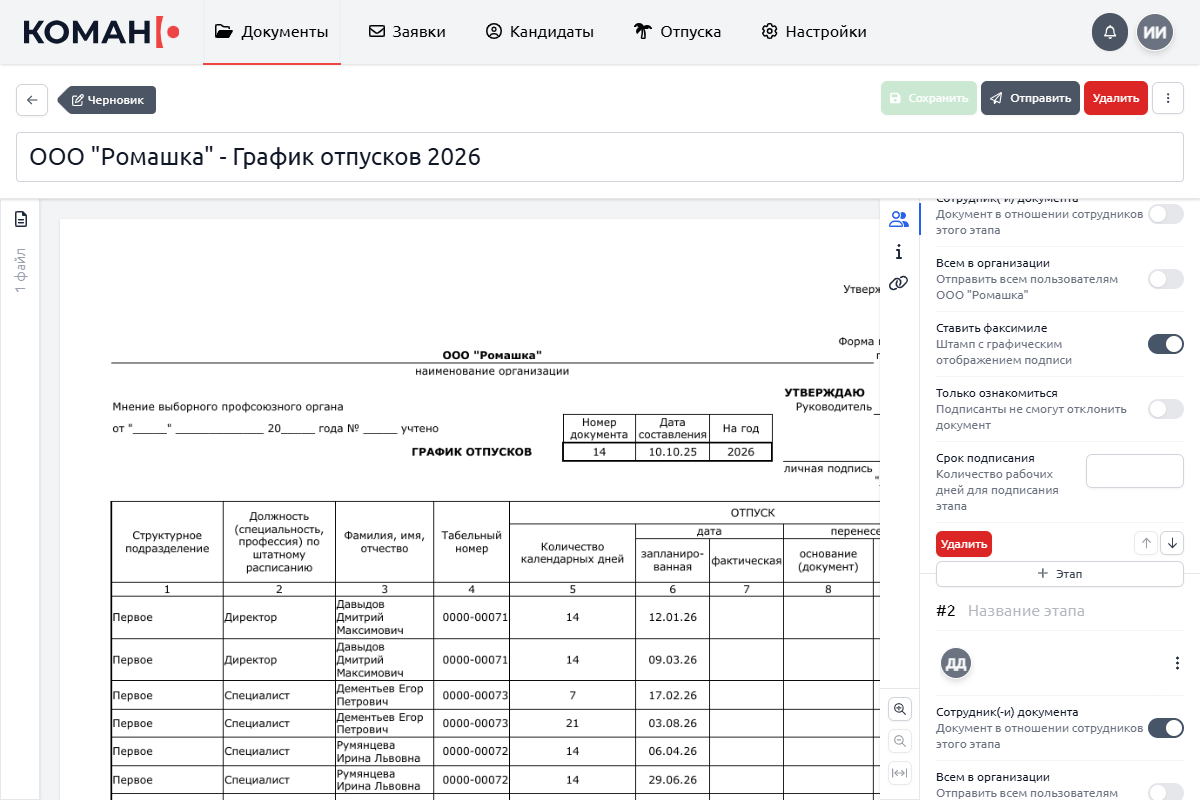
Task: Click the Срок подписания input field
Action: [1134, 470]
